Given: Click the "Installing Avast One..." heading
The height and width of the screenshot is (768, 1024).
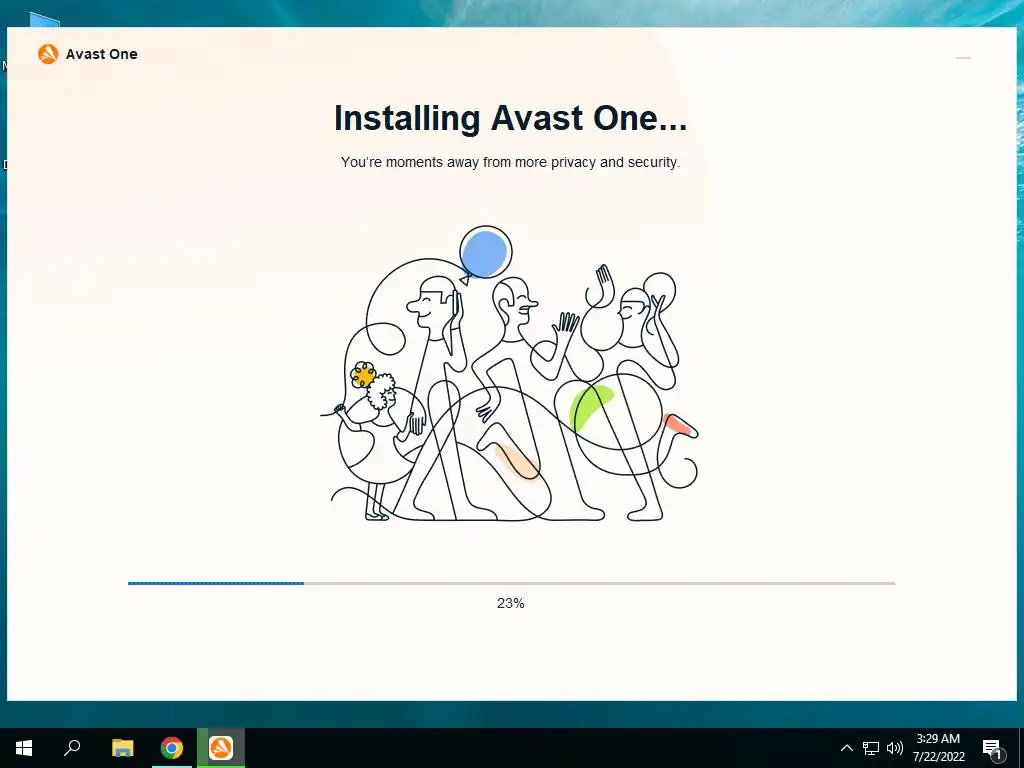Looking at the screenshot, I should point(511,119).
